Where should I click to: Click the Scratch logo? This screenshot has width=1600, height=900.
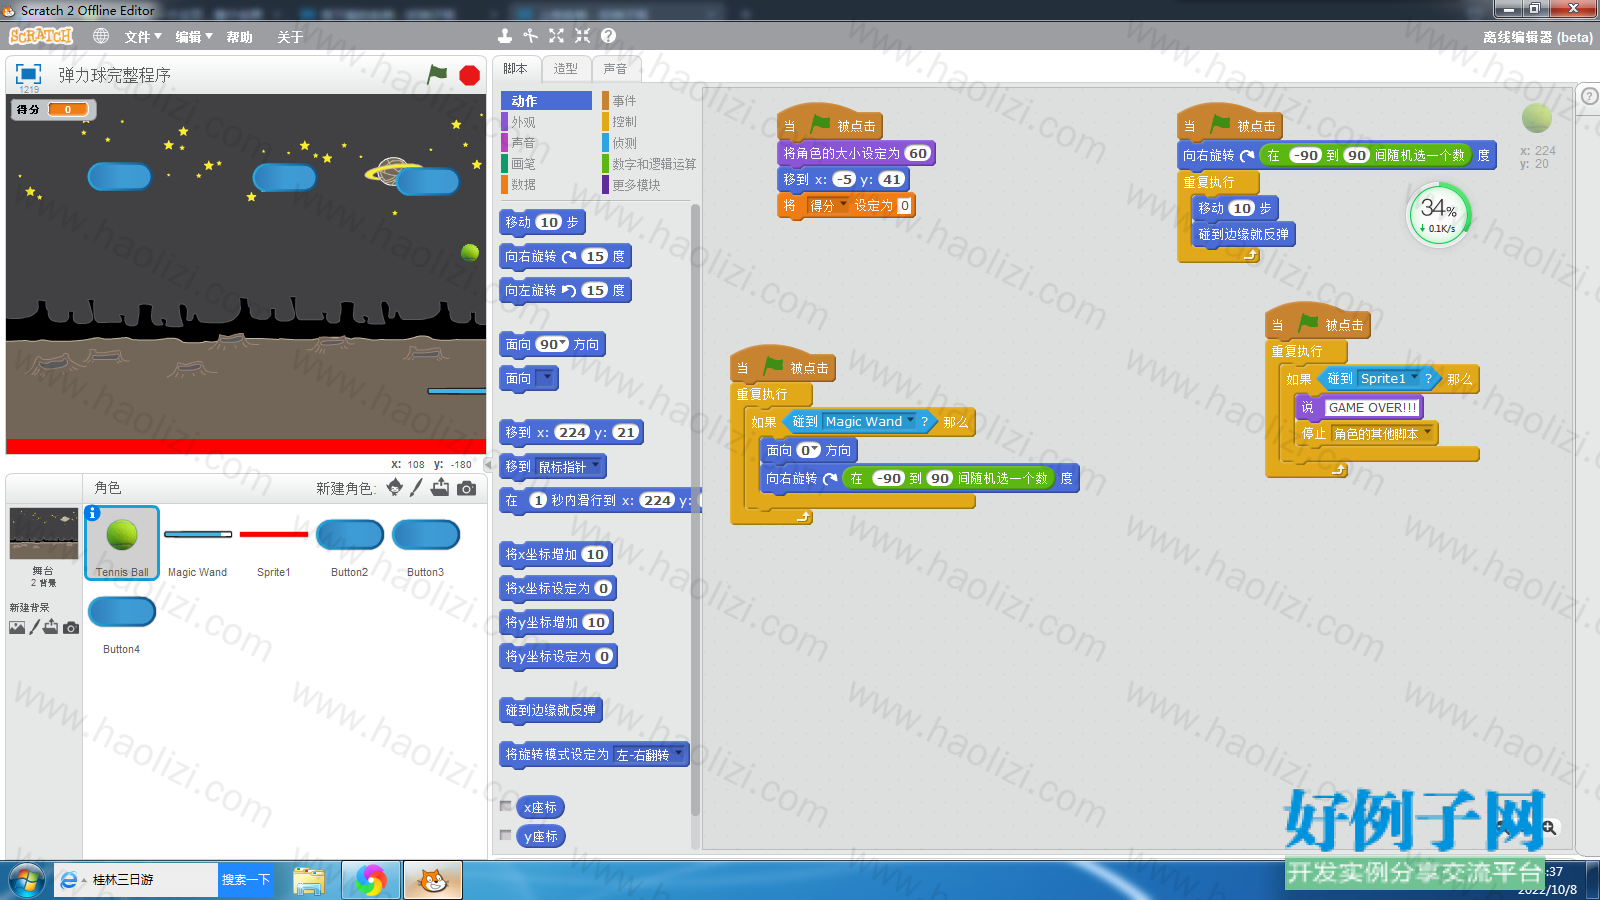[41, 36]
